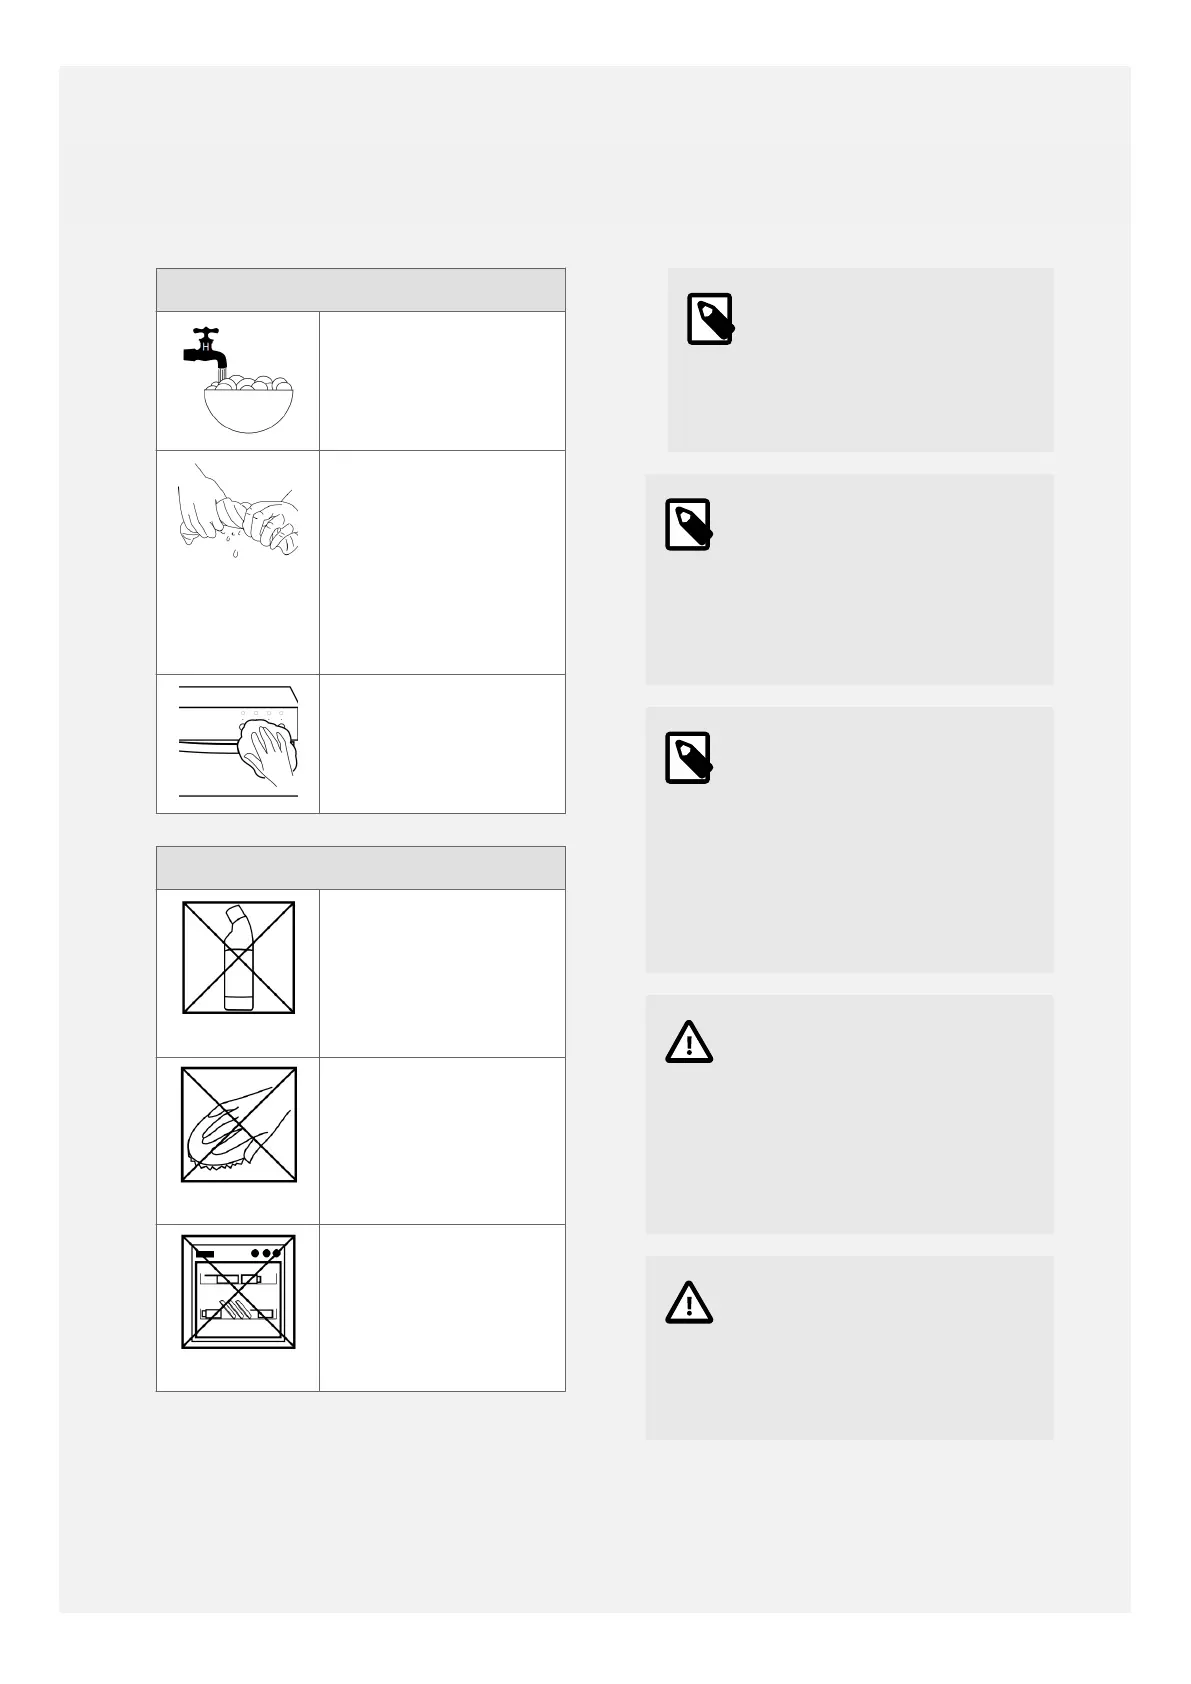Select the middle note tag icon
The image size is (1191, 1684).
[x=688, y=524]
